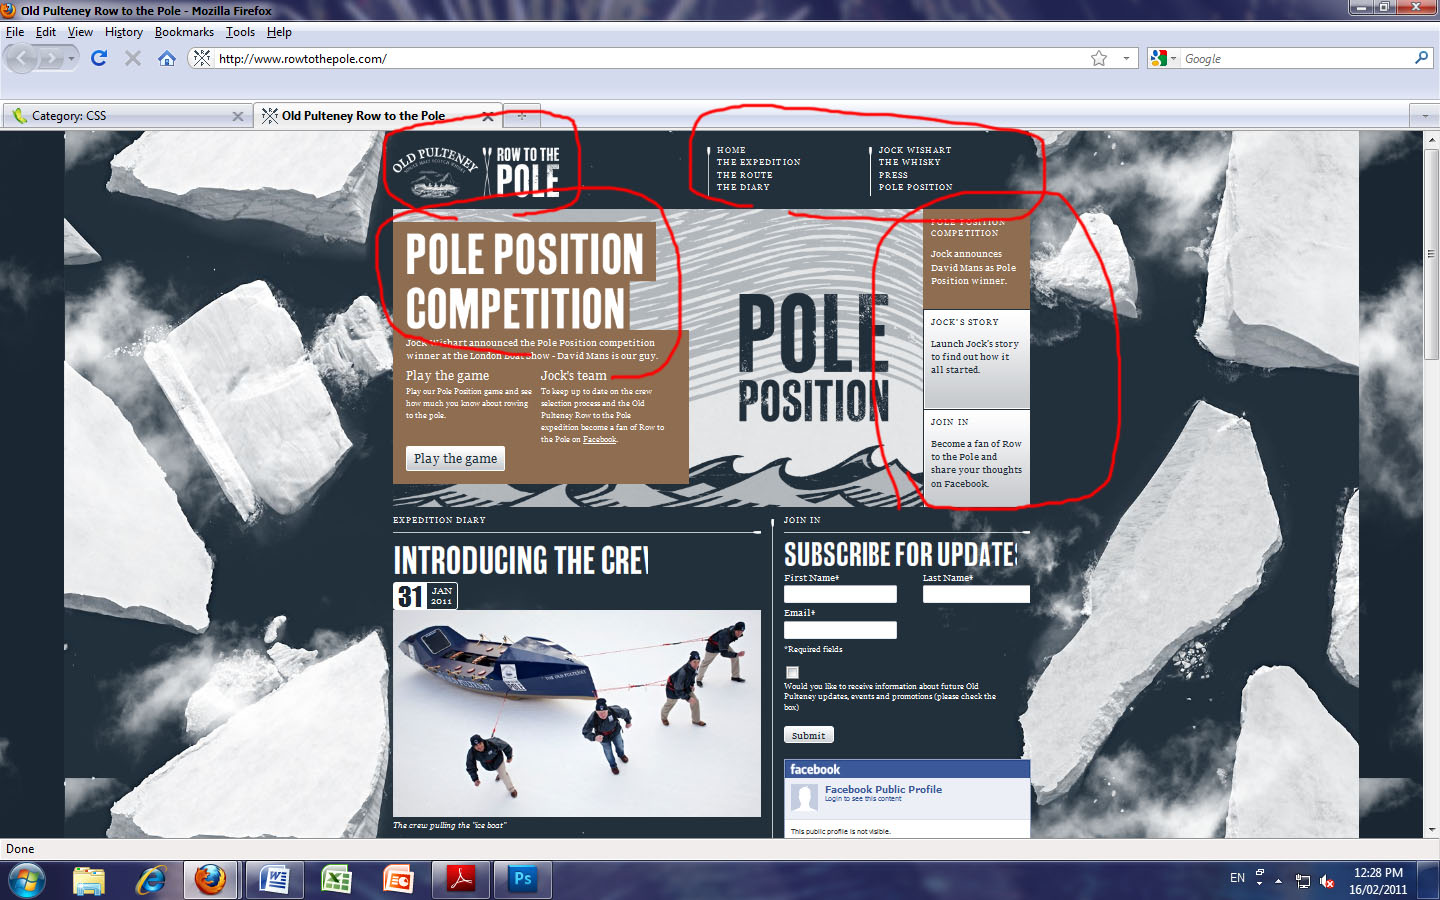This screenshot has width=1440, height=900.
Task: Open Photoshop from the taskbar
Action: (x=522, y=880)
